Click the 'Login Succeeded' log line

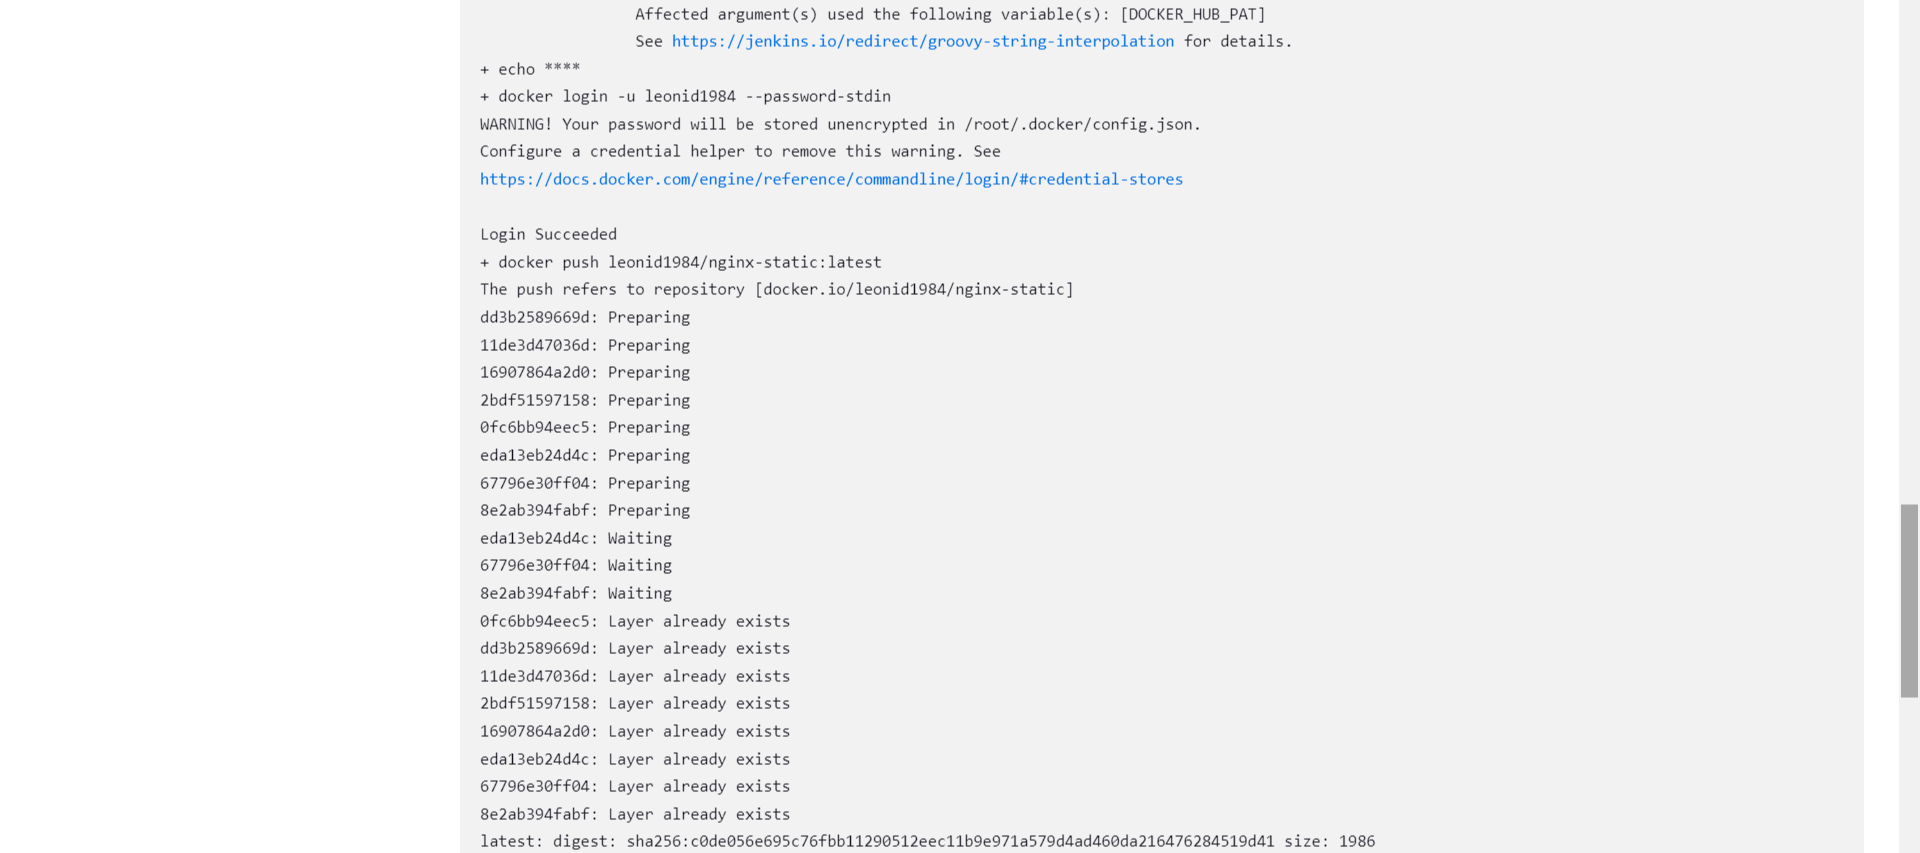(x=548, y=234)
